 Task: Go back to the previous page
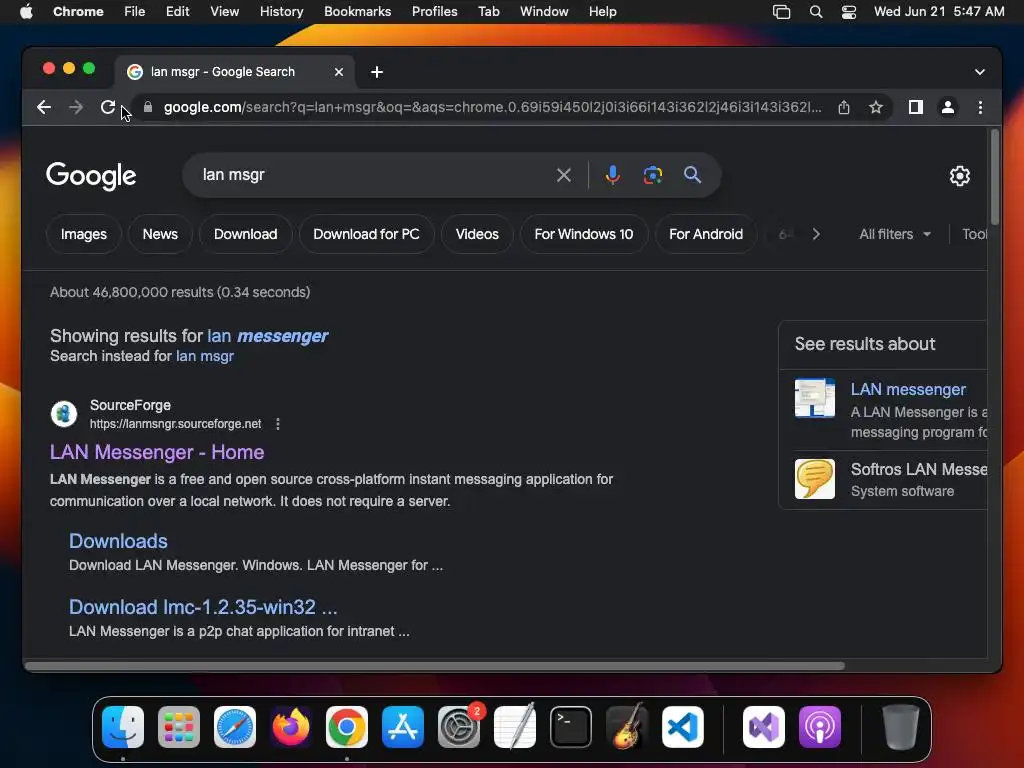point(44,107)
